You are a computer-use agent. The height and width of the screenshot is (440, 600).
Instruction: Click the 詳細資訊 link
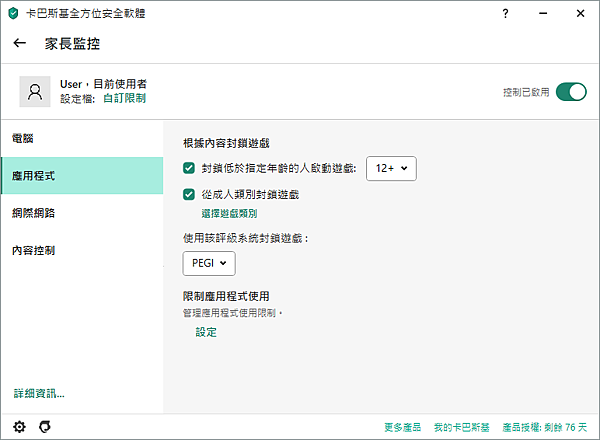point(39,392)
